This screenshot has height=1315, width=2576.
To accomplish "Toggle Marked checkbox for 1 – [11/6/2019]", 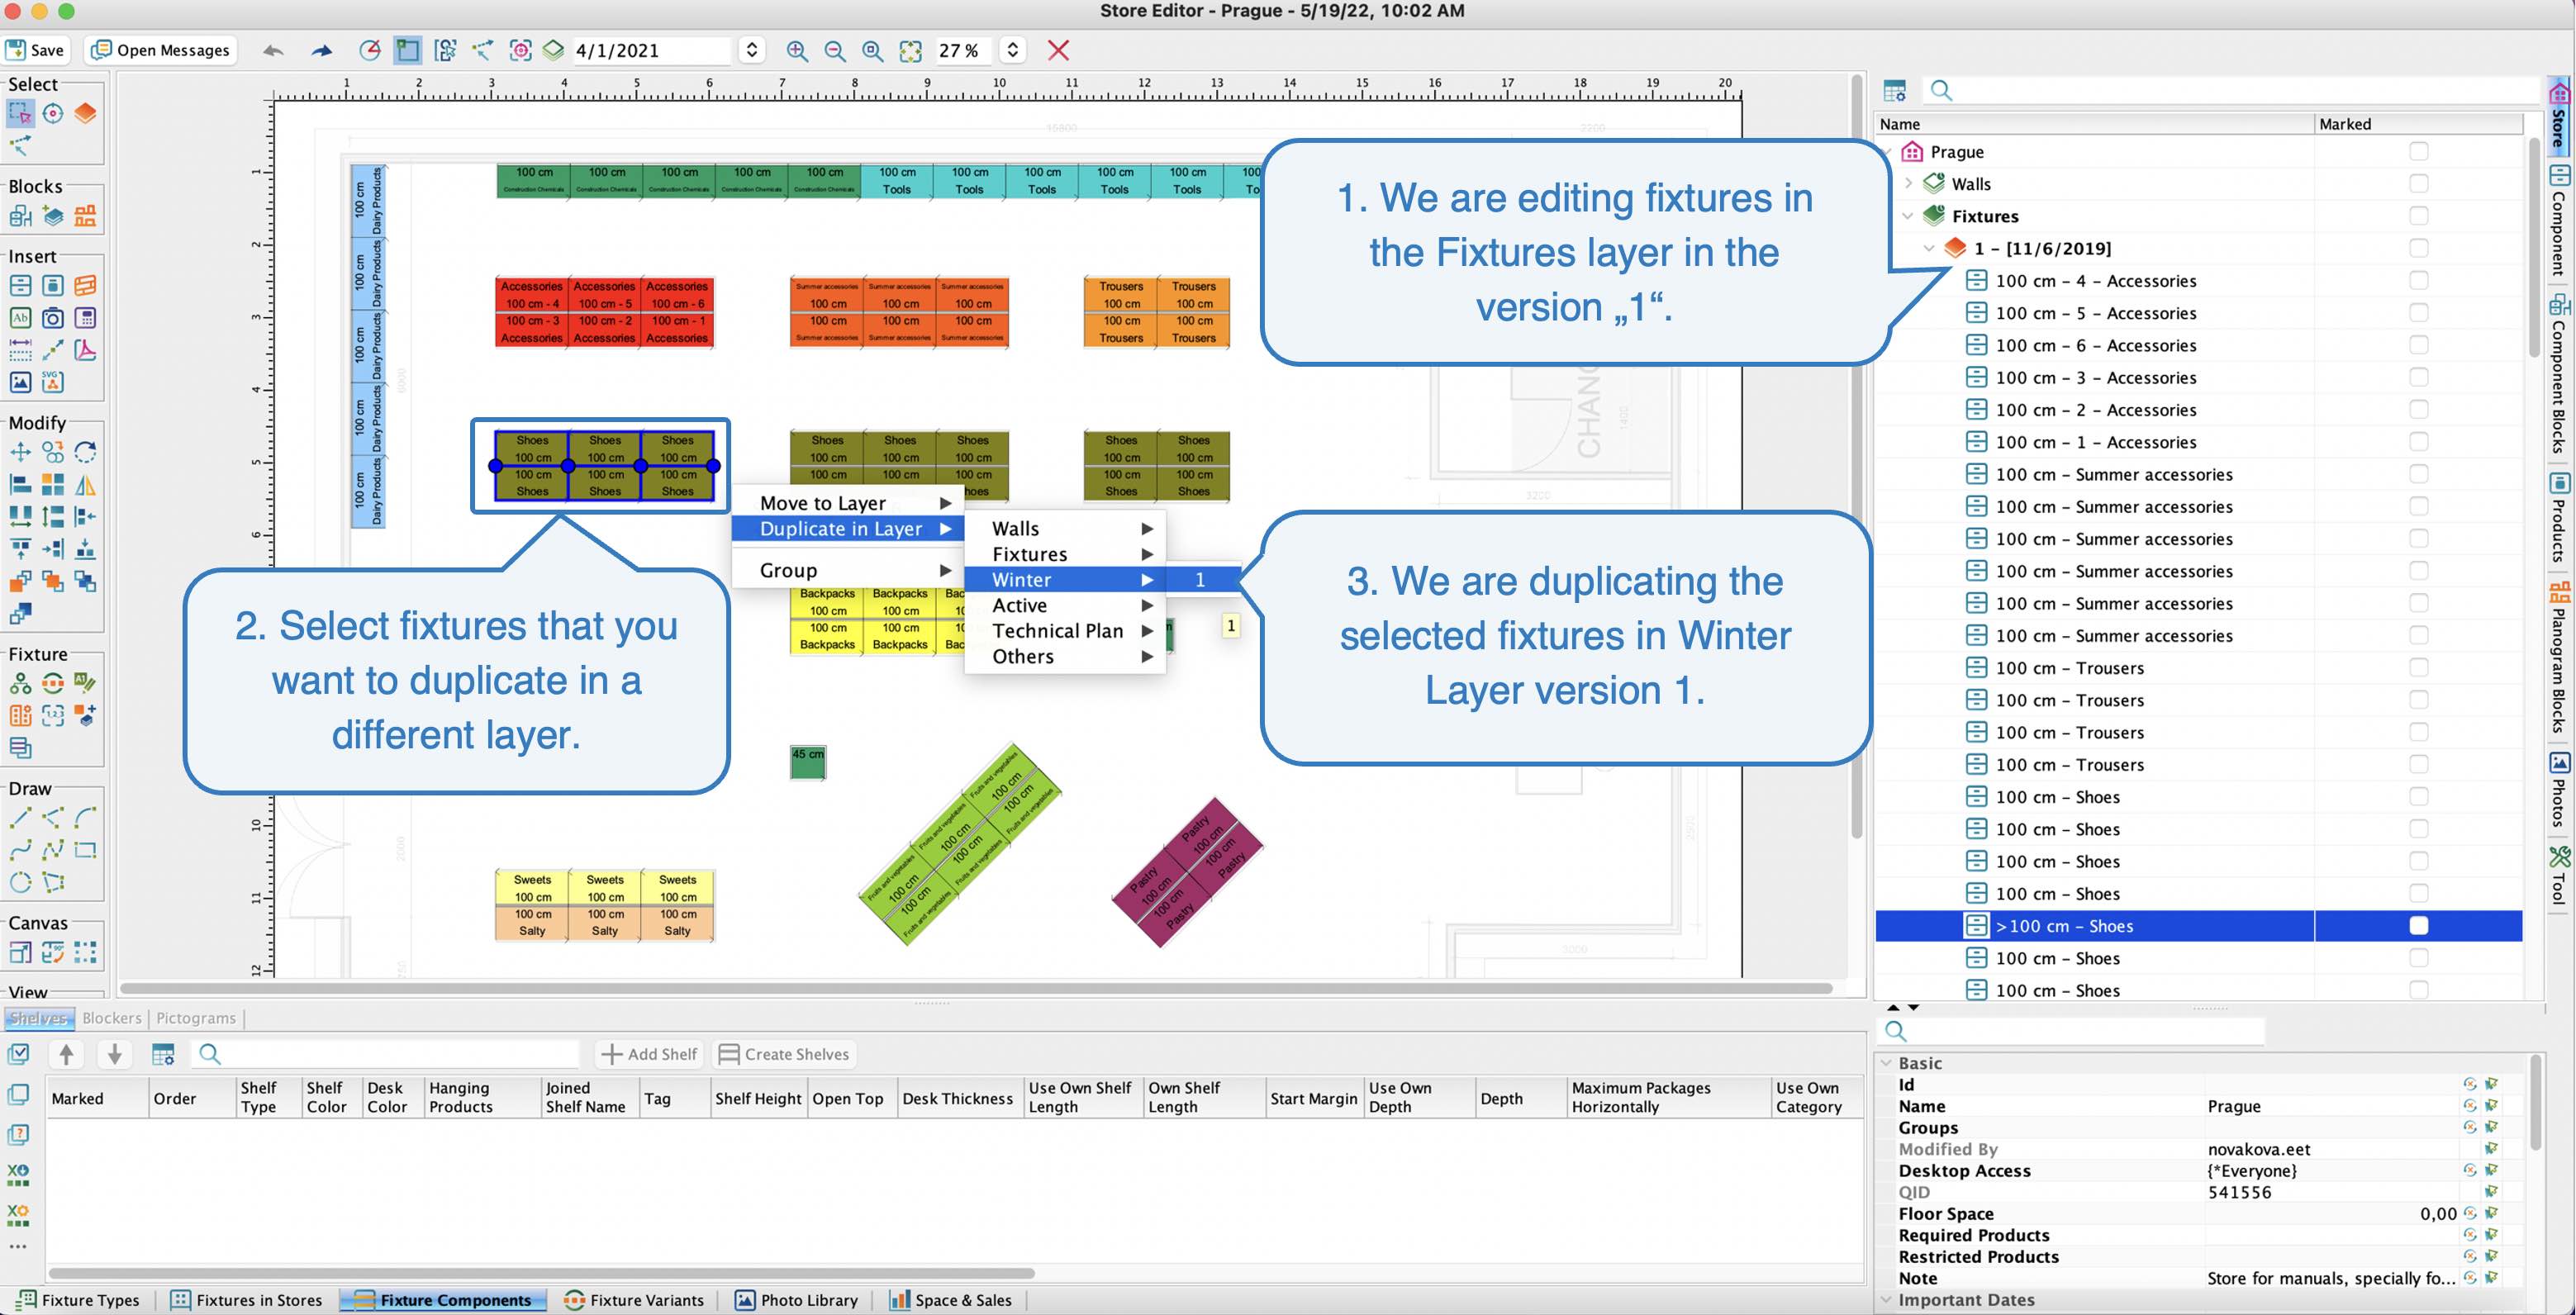I will tap(2418, 247).
